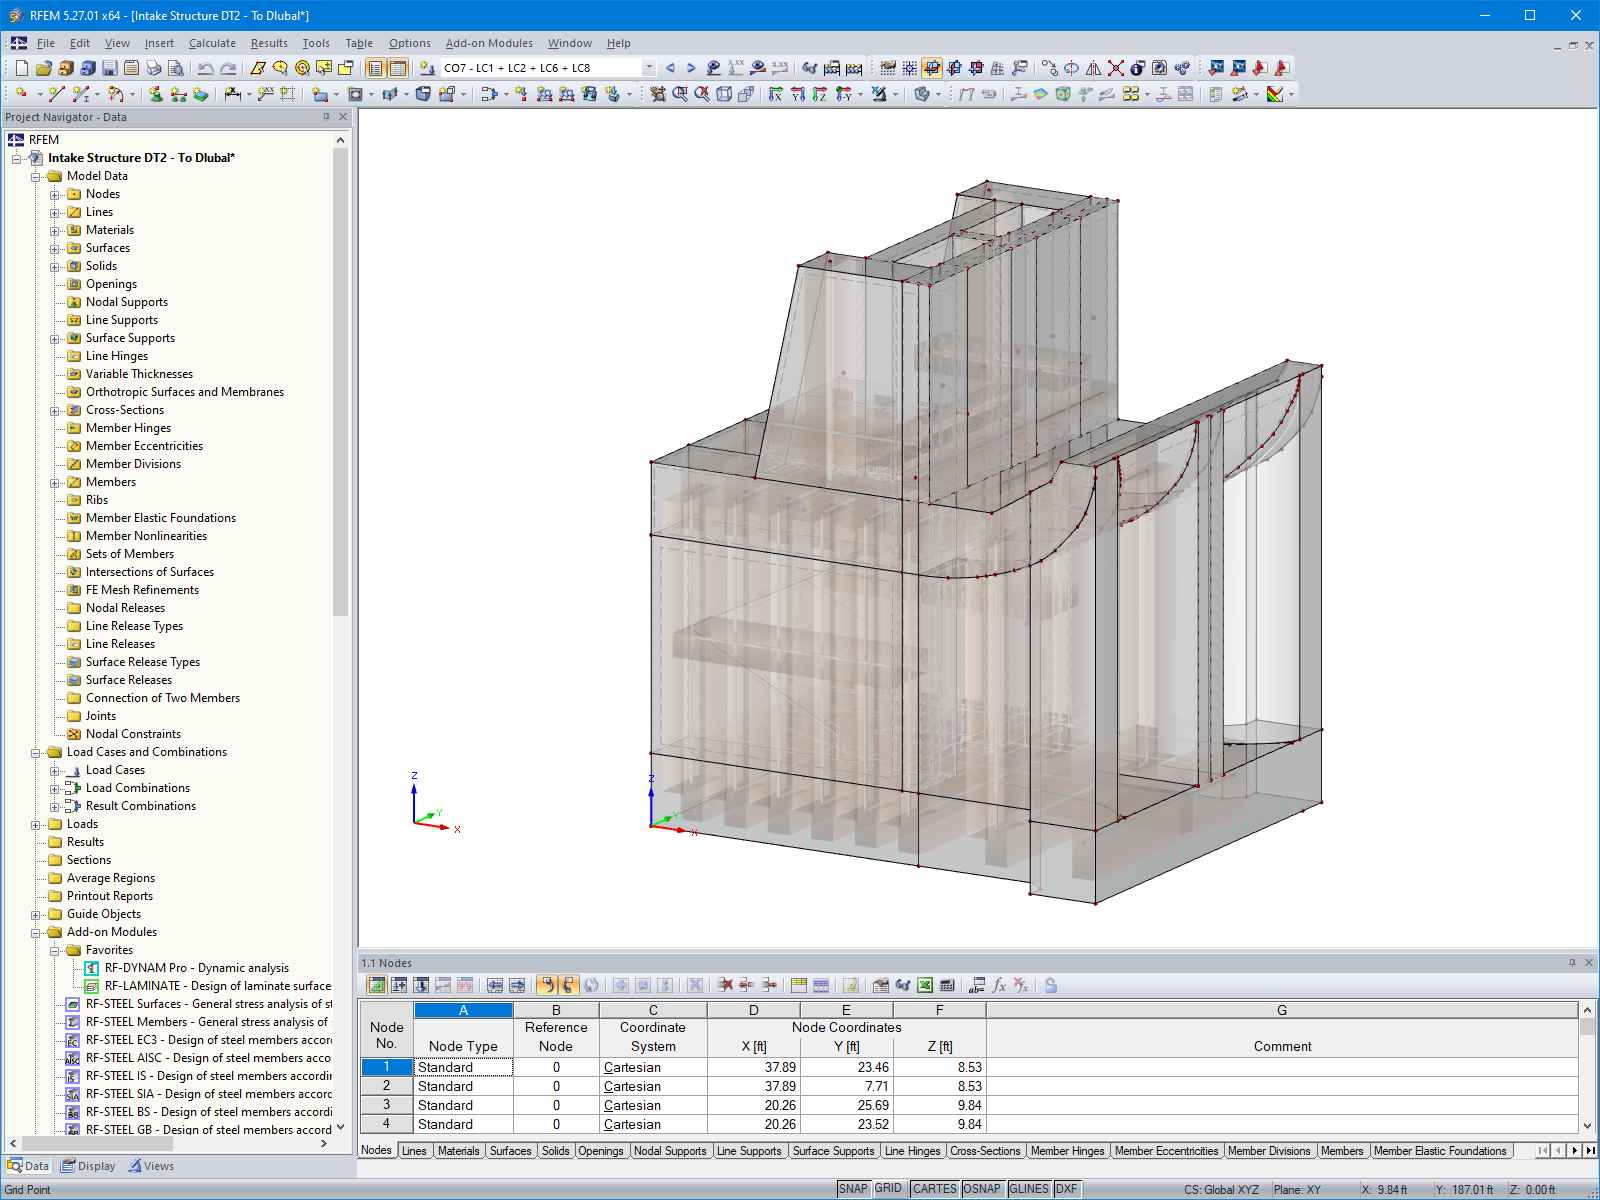Select the Save icon in toolbar
This screenshot has height=1200, width=1600.
pyautogui.click(x=109, y=67)
